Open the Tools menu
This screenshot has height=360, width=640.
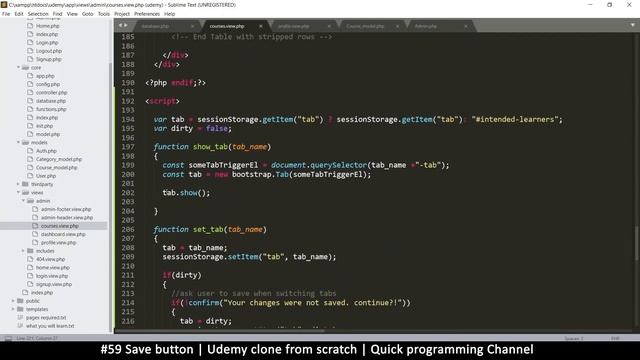coord(104,14)
